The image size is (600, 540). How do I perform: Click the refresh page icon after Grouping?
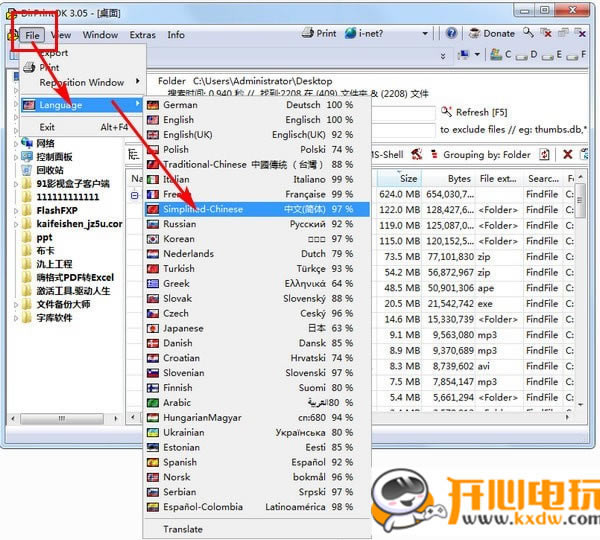click(544, 155)
